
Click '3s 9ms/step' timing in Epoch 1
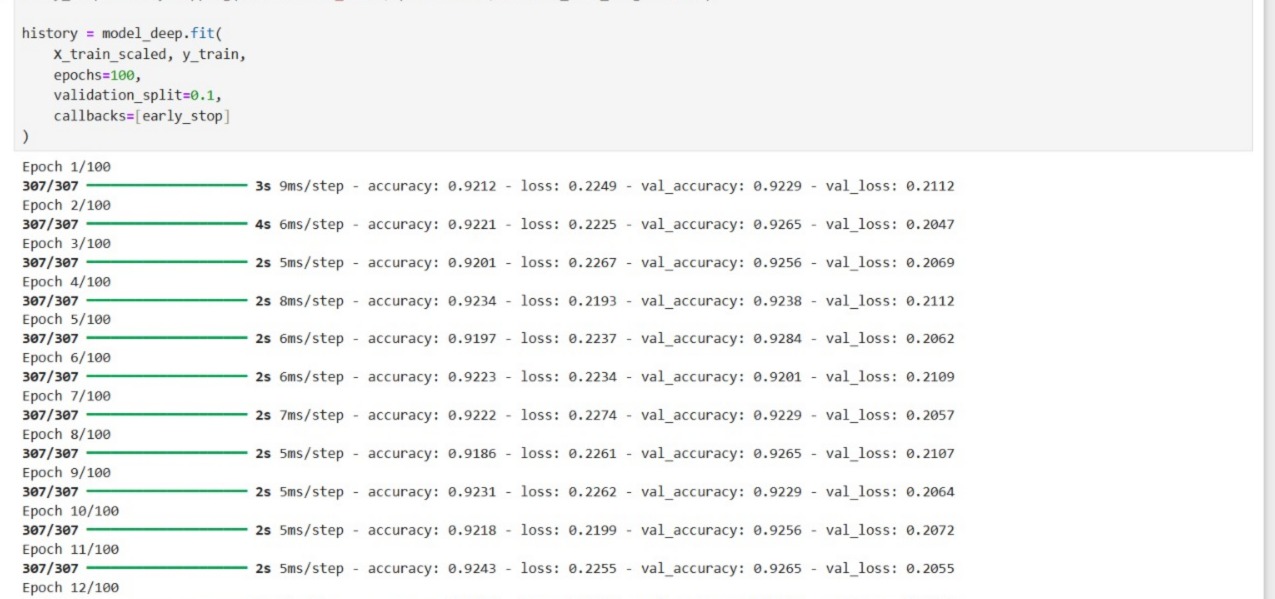(x=299, y=186)
